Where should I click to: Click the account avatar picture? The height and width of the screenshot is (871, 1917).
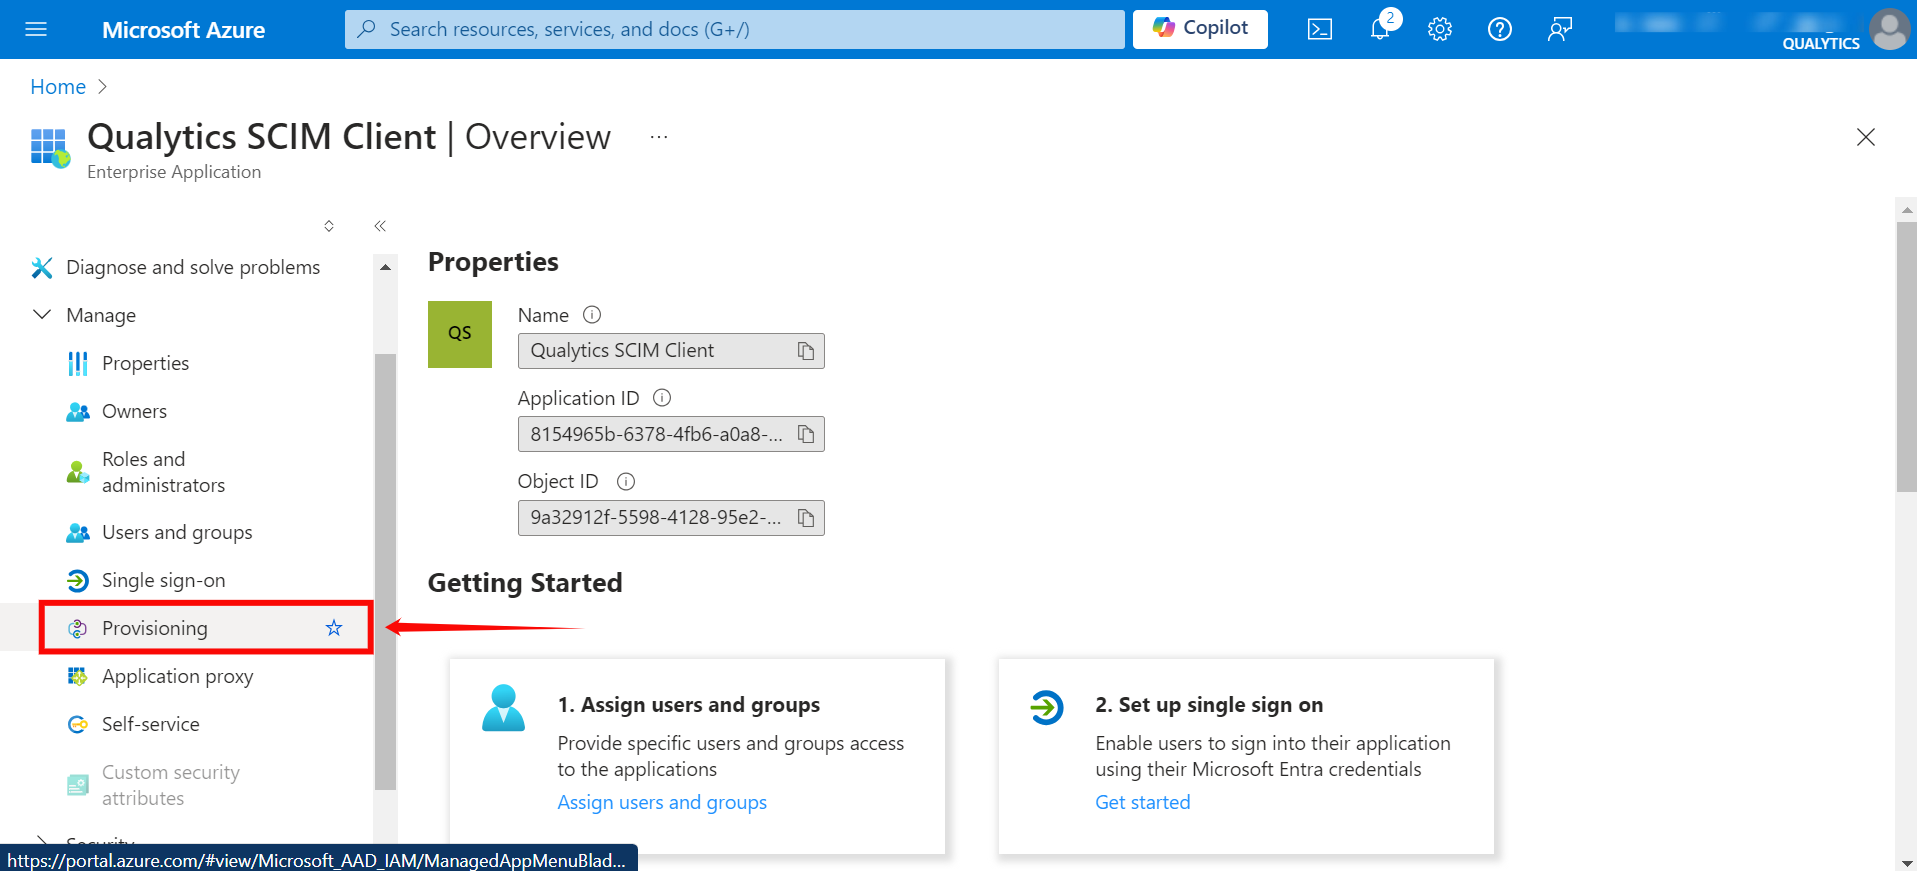(x=1889, y=29)
